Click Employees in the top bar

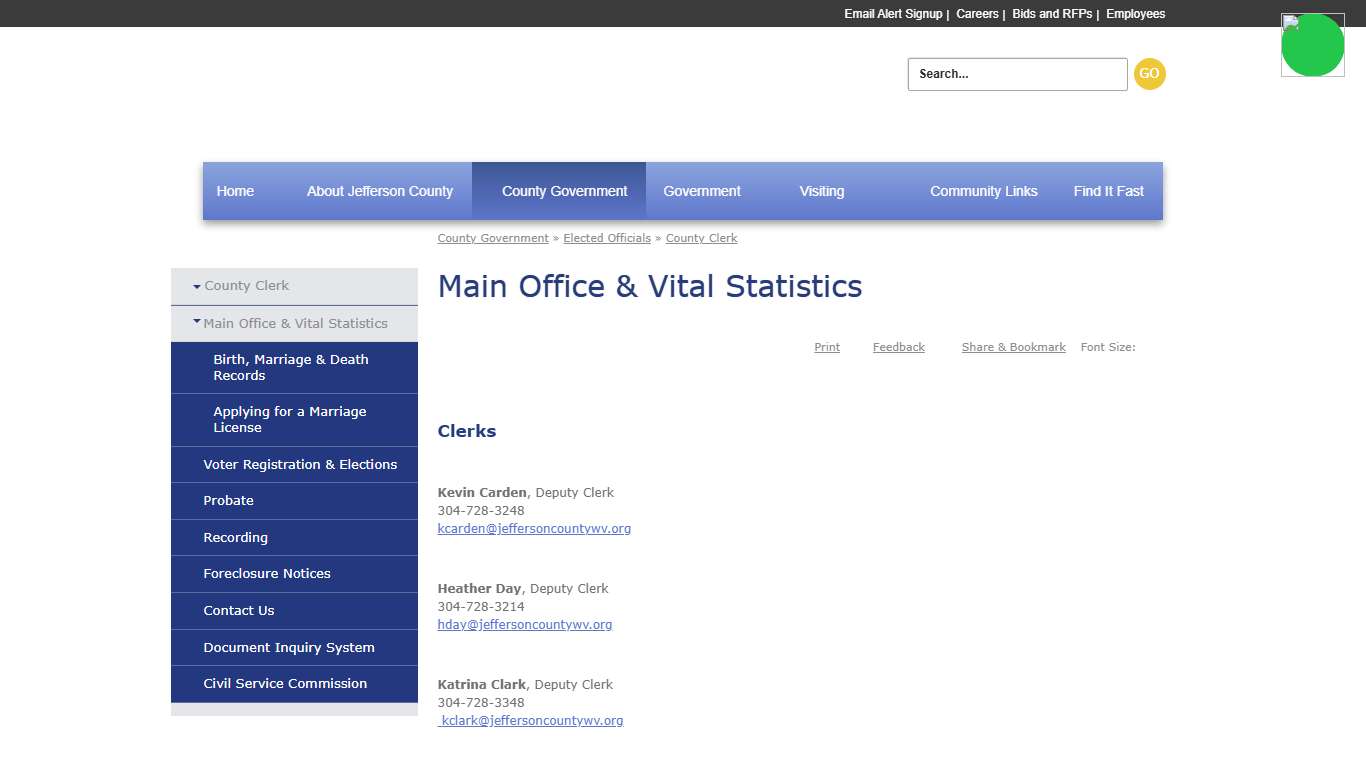click(1135, 13)
